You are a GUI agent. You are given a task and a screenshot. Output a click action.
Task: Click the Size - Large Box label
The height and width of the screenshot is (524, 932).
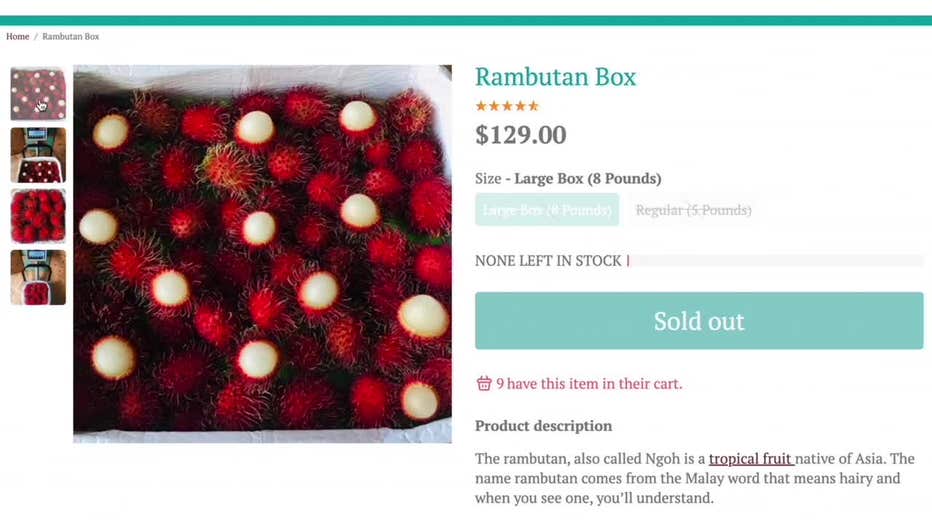click(x=568, y=178)
